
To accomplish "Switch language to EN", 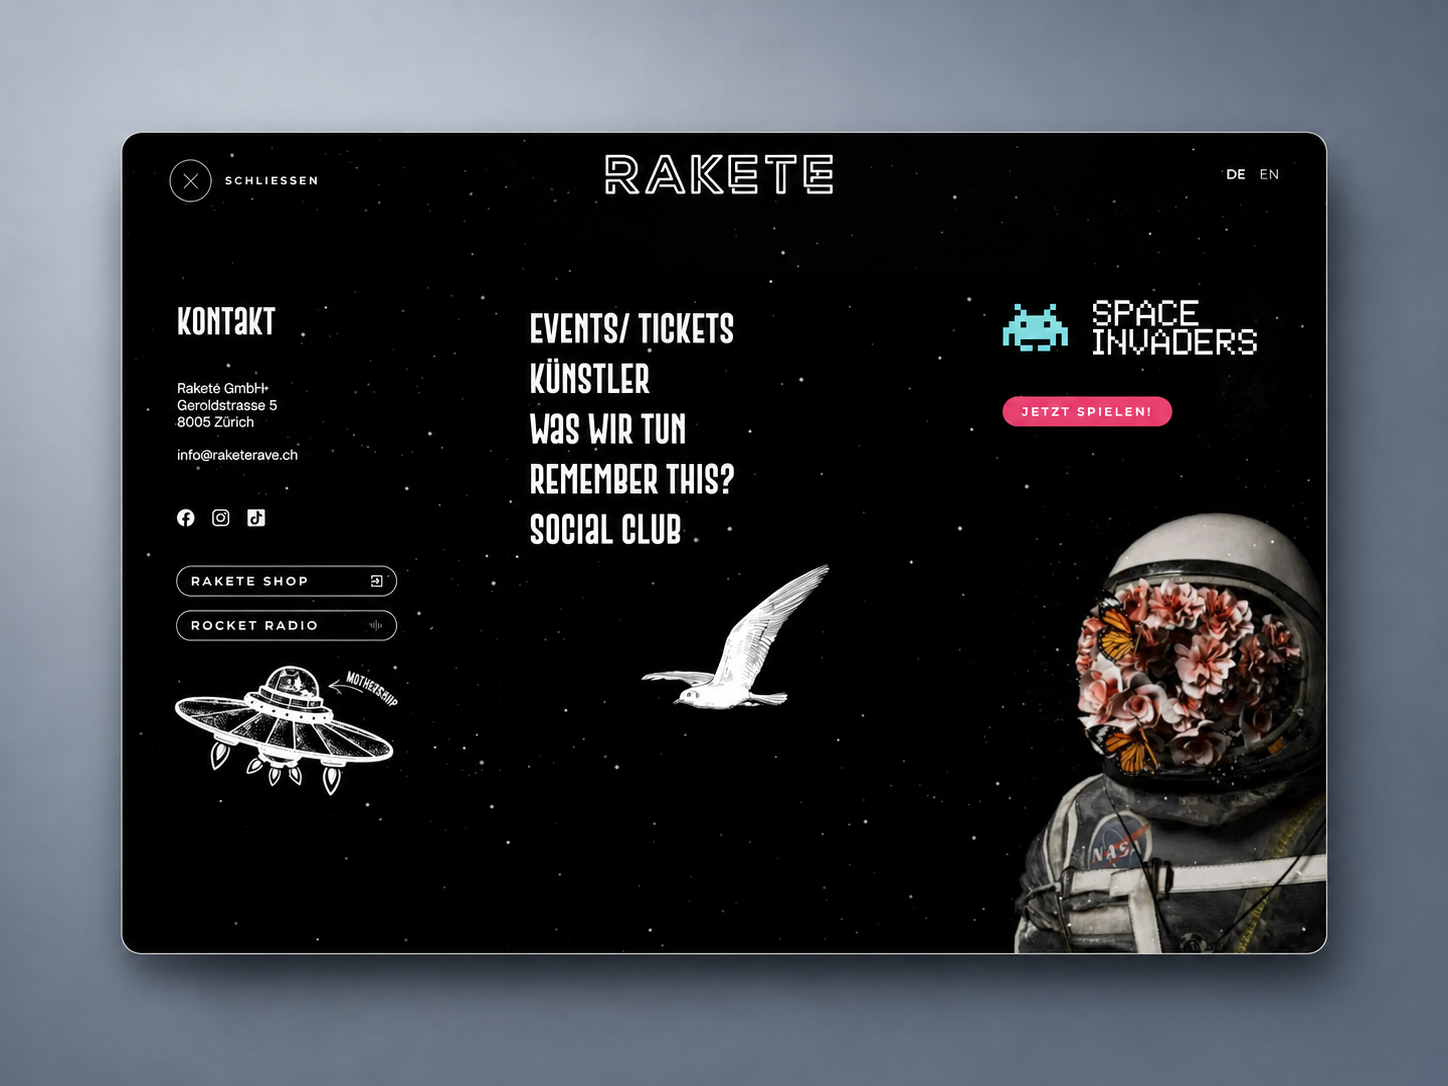I will (1269, 174).
